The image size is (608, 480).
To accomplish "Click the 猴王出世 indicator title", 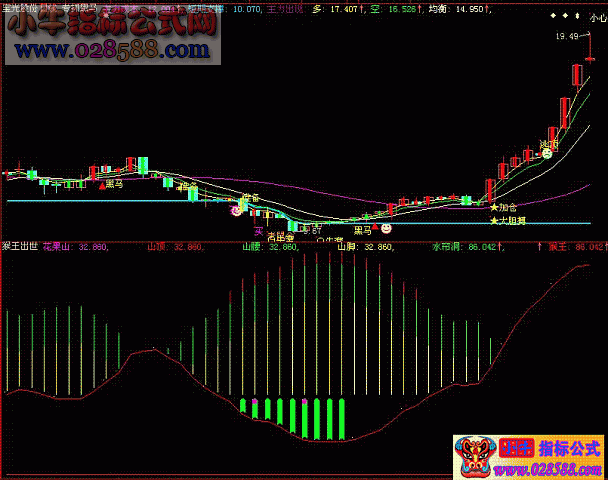I will [20, 245].
